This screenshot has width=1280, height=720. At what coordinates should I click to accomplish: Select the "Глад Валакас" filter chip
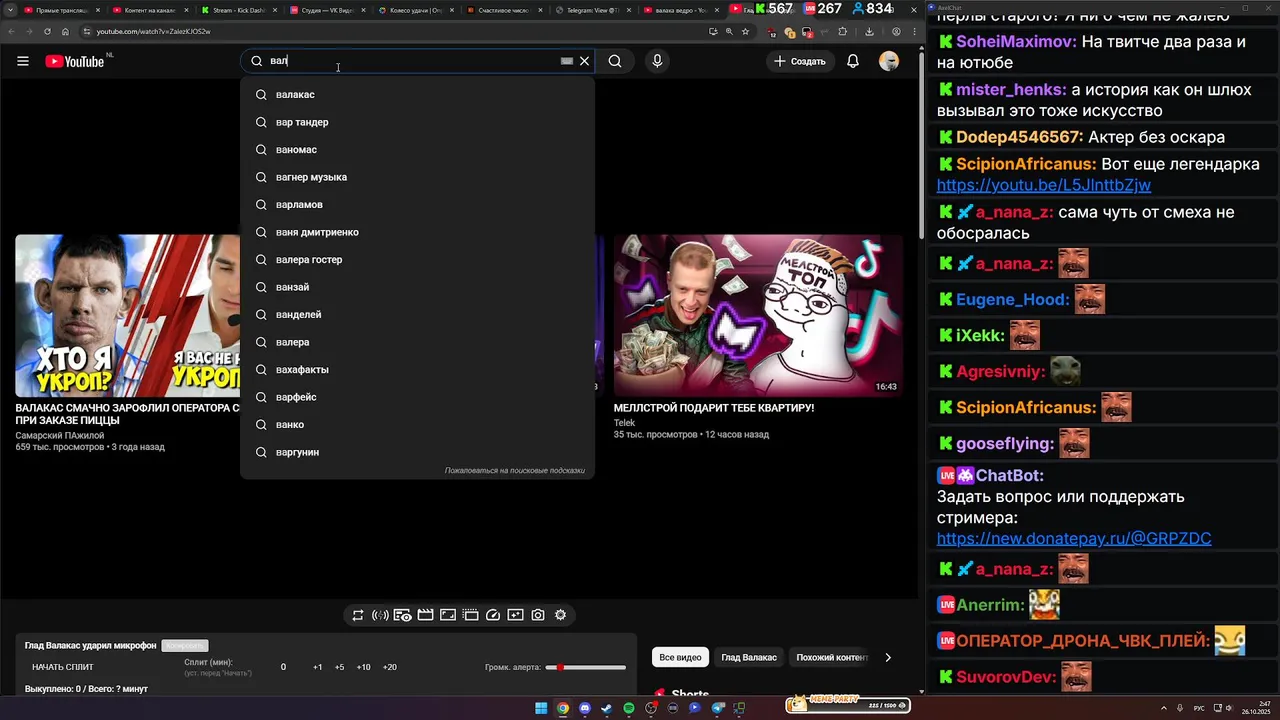click(x=749, y=657)
